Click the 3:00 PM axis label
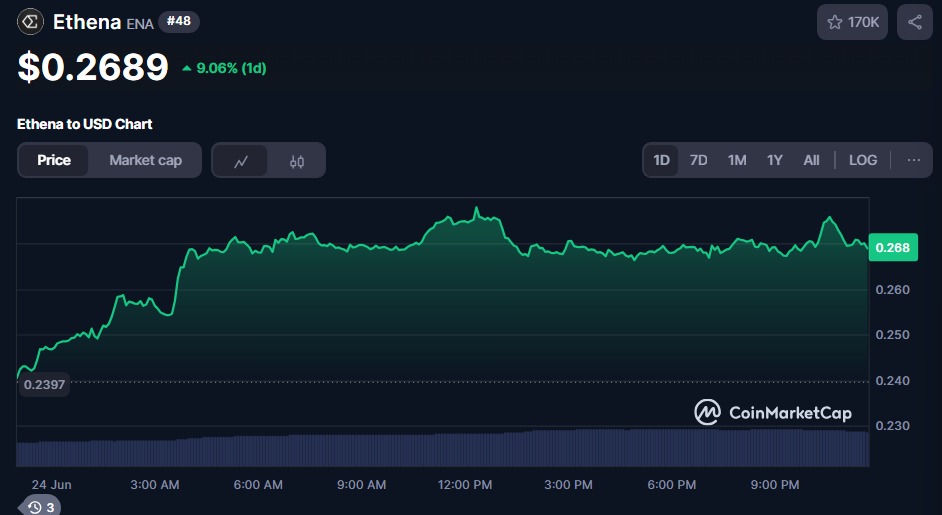 tap(568, 485)
